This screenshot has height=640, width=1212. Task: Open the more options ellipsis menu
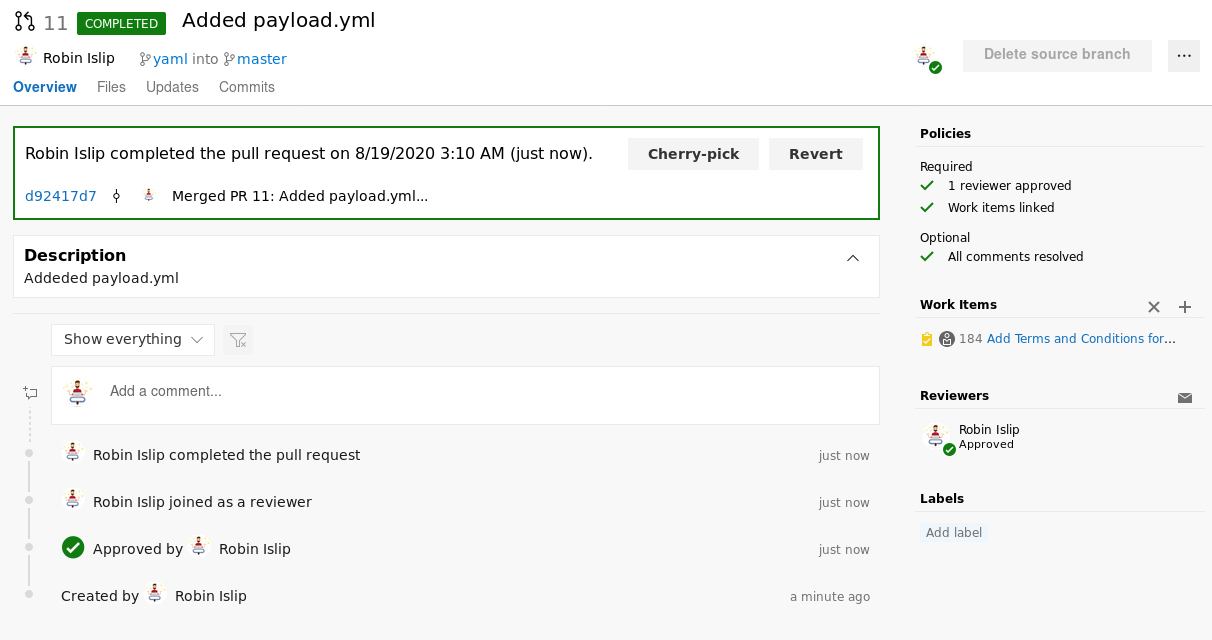pos(1184,56)
